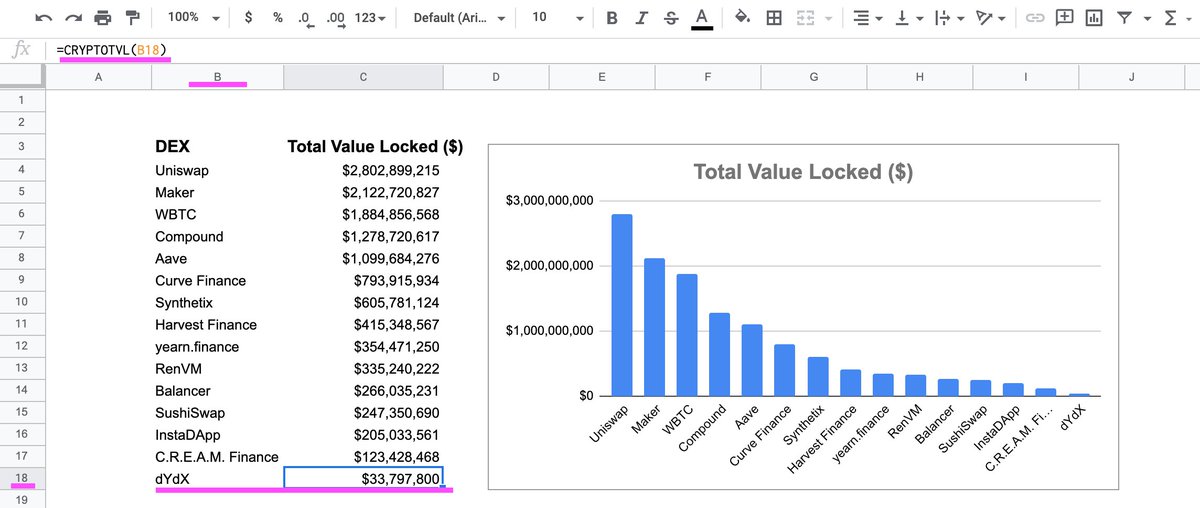Insert a link
The height and width of the screenshot is (508, 1200).
point(1036,18)
